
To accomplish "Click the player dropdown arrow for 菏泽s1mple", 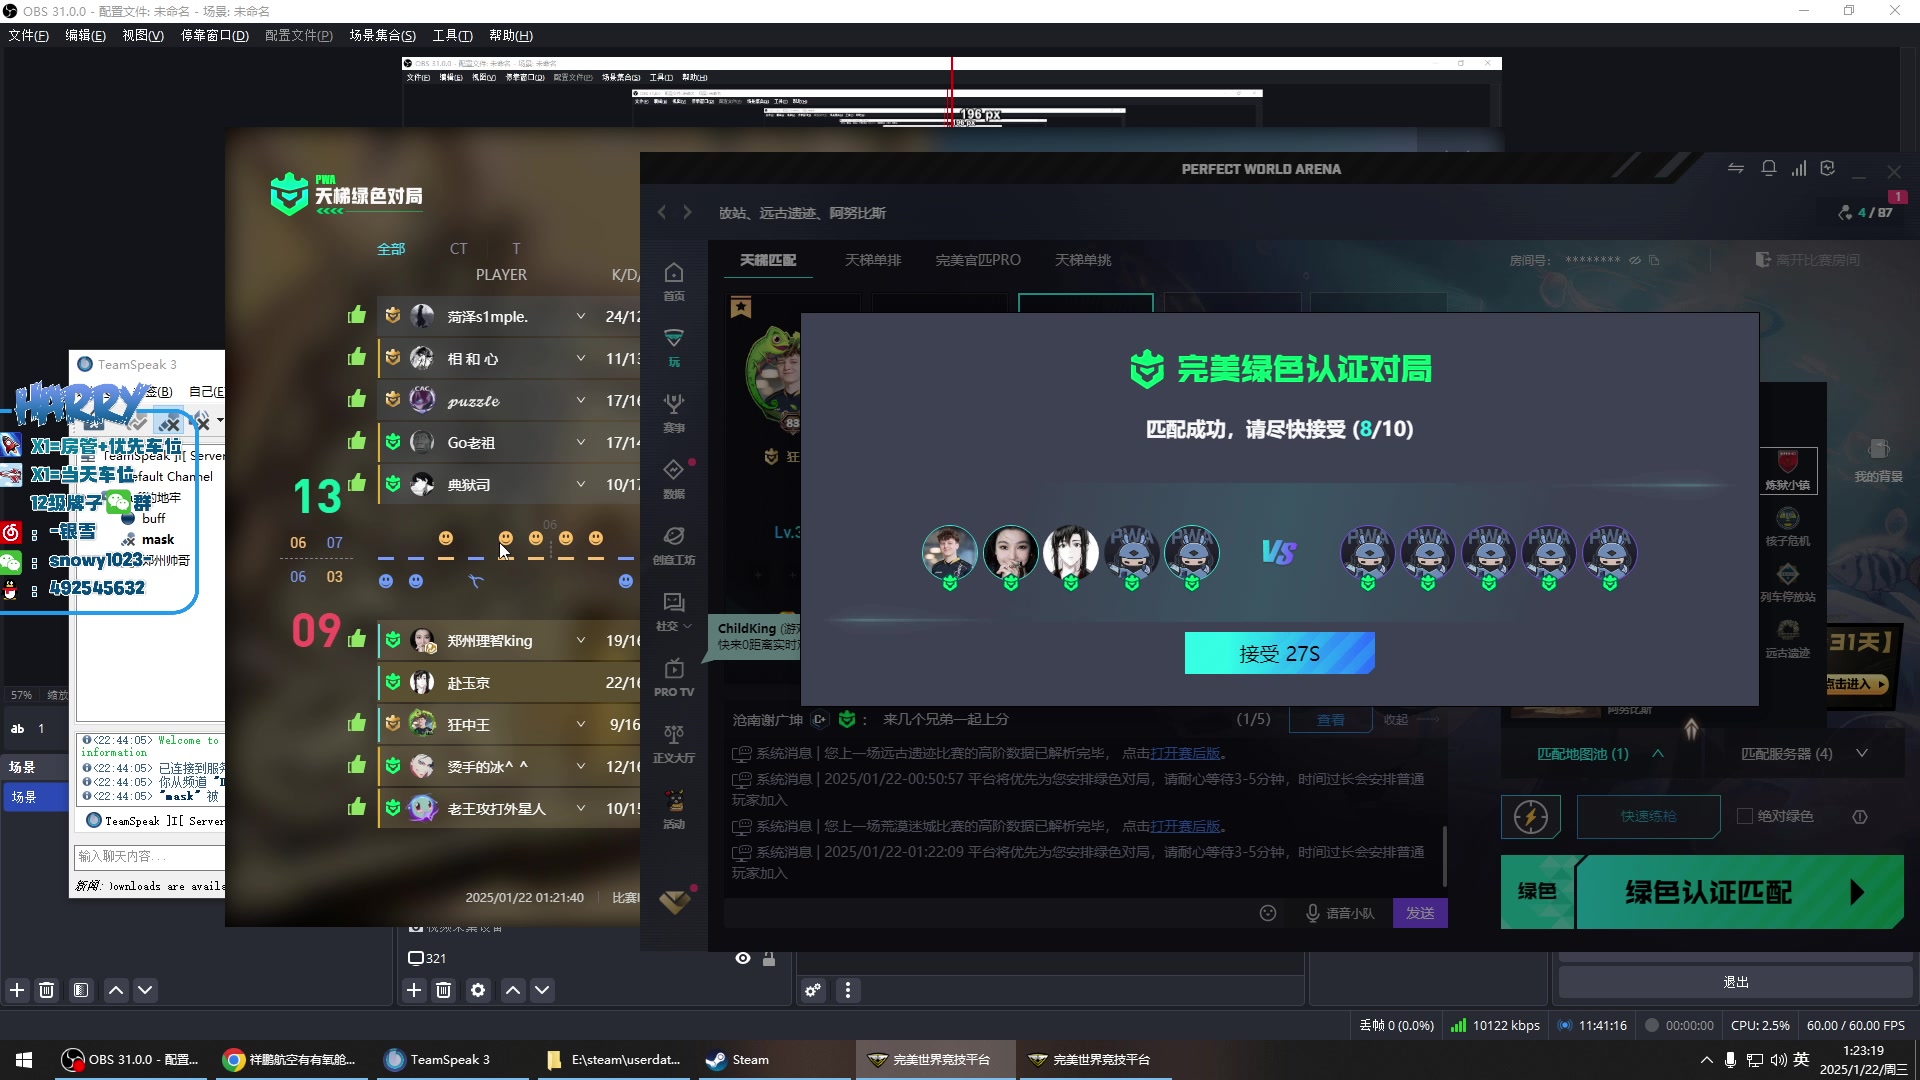I will pos(579,315).
